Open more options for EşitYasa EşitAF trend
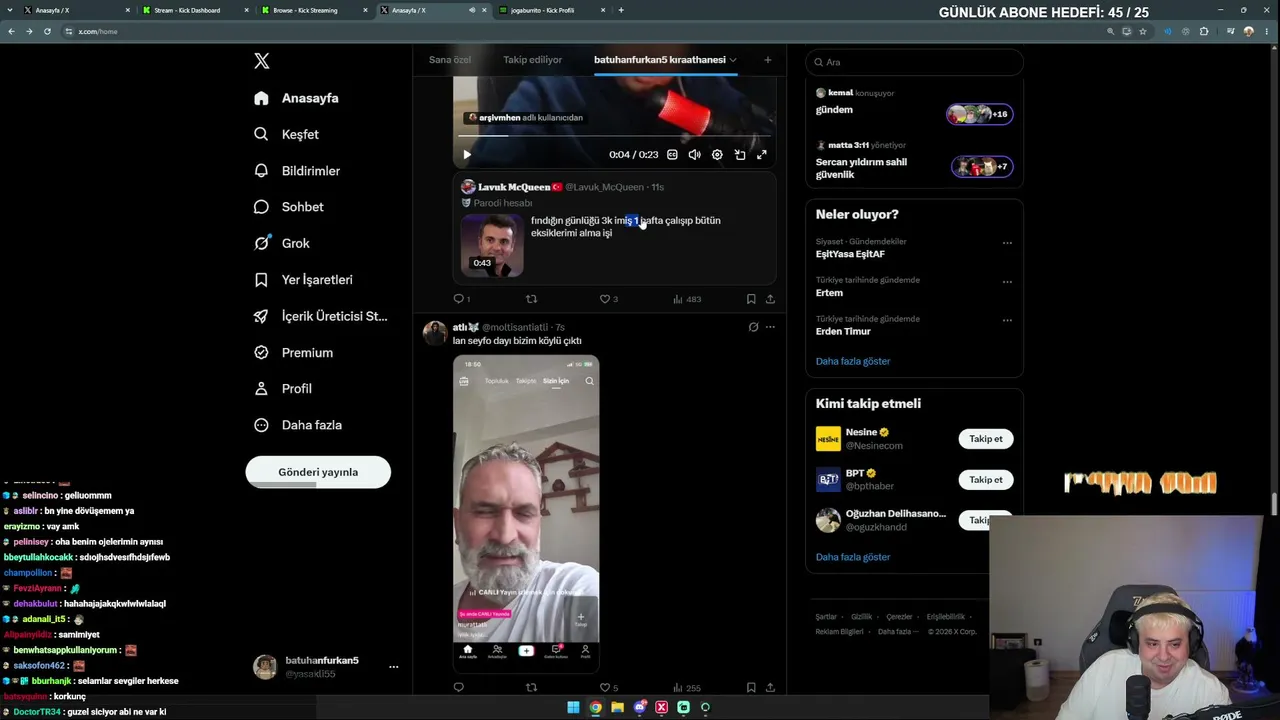This screenshot has height=720, width=1280. [1007, 243]
